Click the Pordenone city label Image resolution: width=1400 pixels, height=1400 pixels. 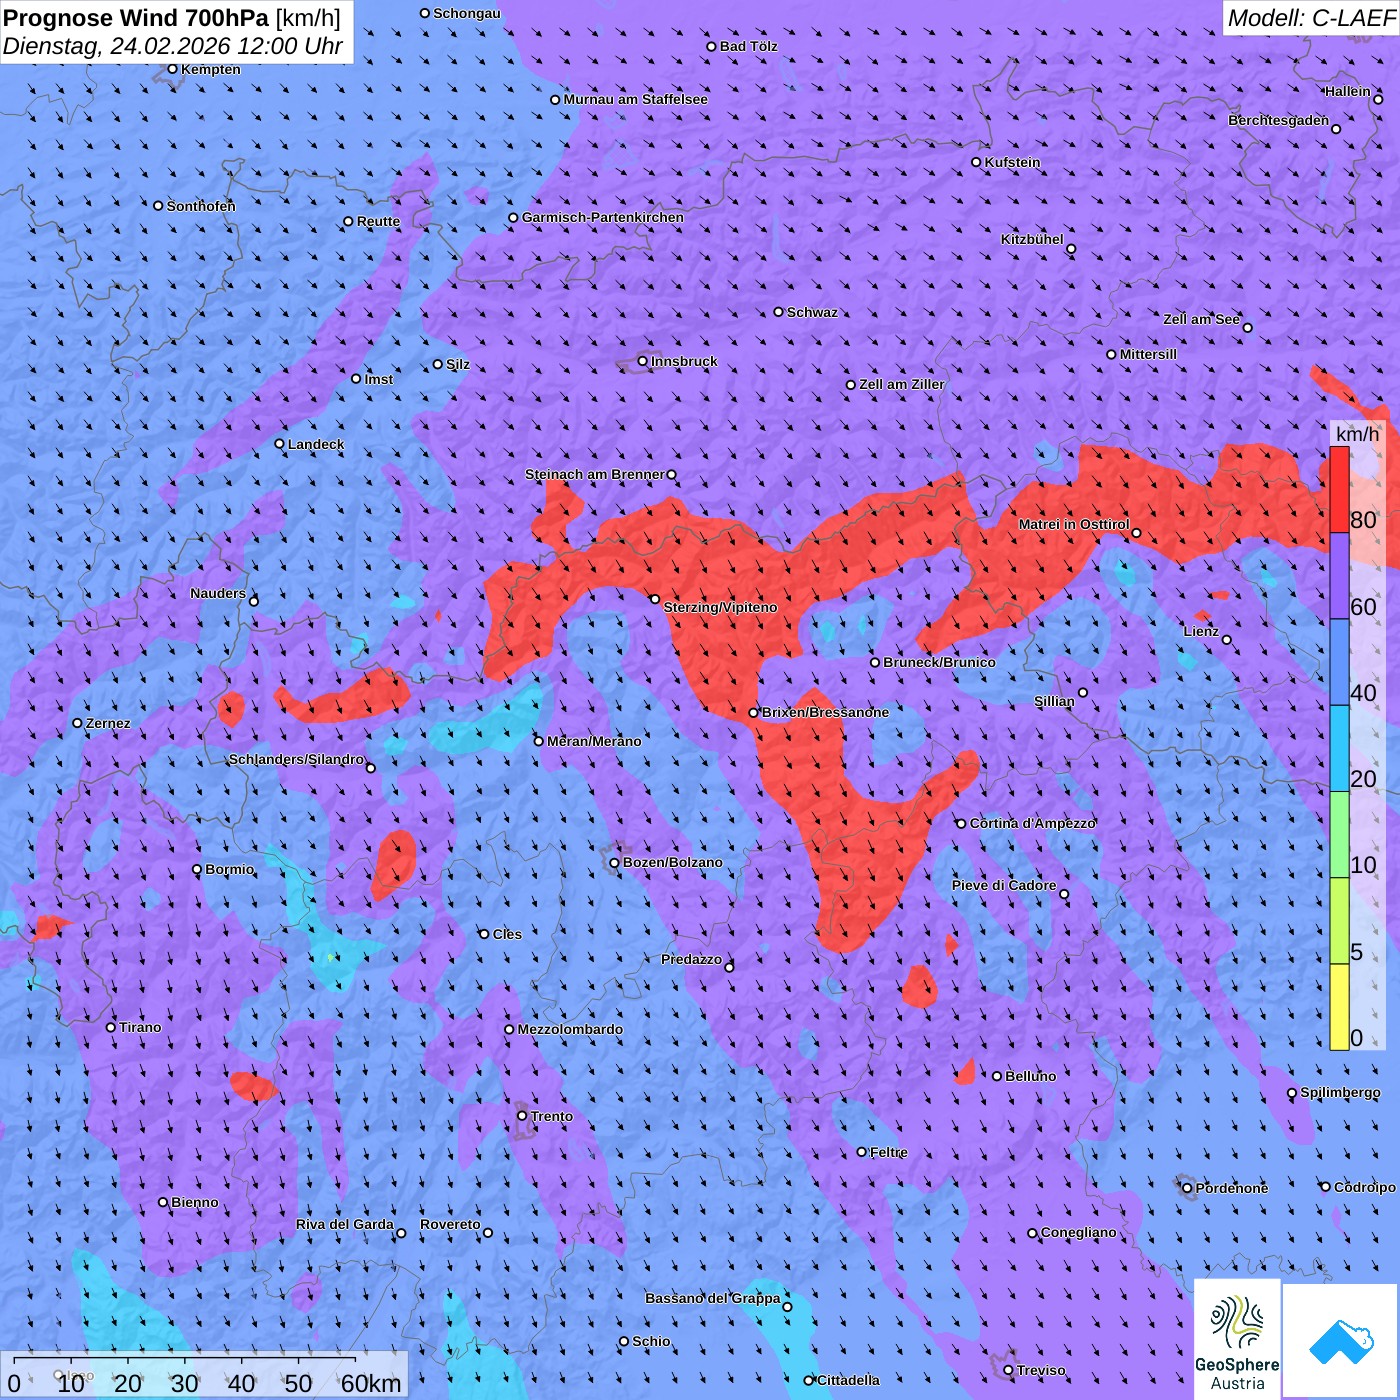tap(1232, 1188)
